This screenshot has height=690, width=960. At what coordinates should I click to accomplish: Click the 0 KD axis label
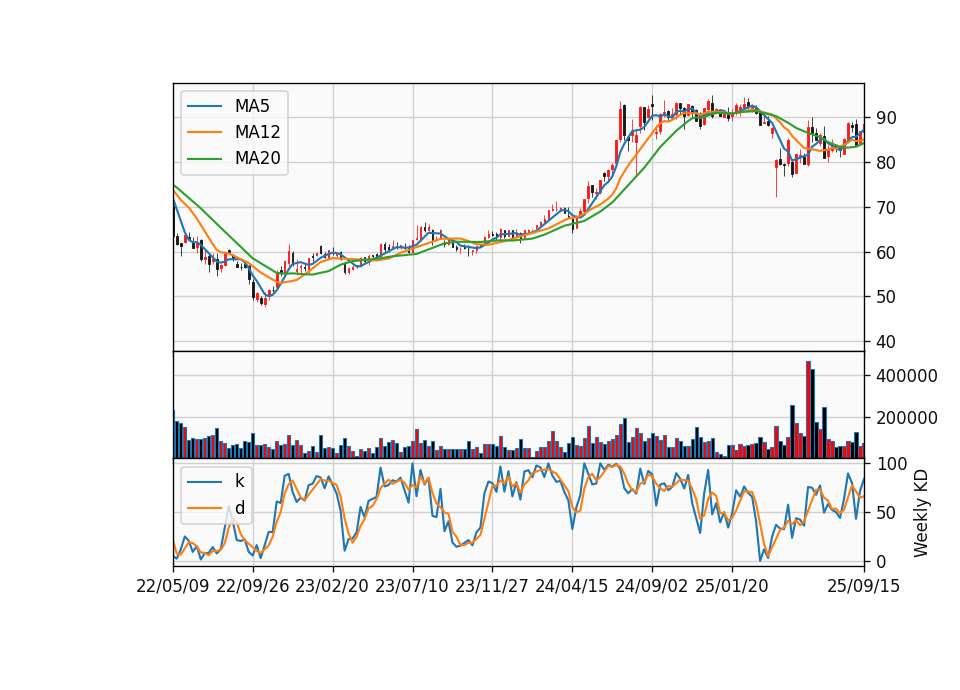881,561
